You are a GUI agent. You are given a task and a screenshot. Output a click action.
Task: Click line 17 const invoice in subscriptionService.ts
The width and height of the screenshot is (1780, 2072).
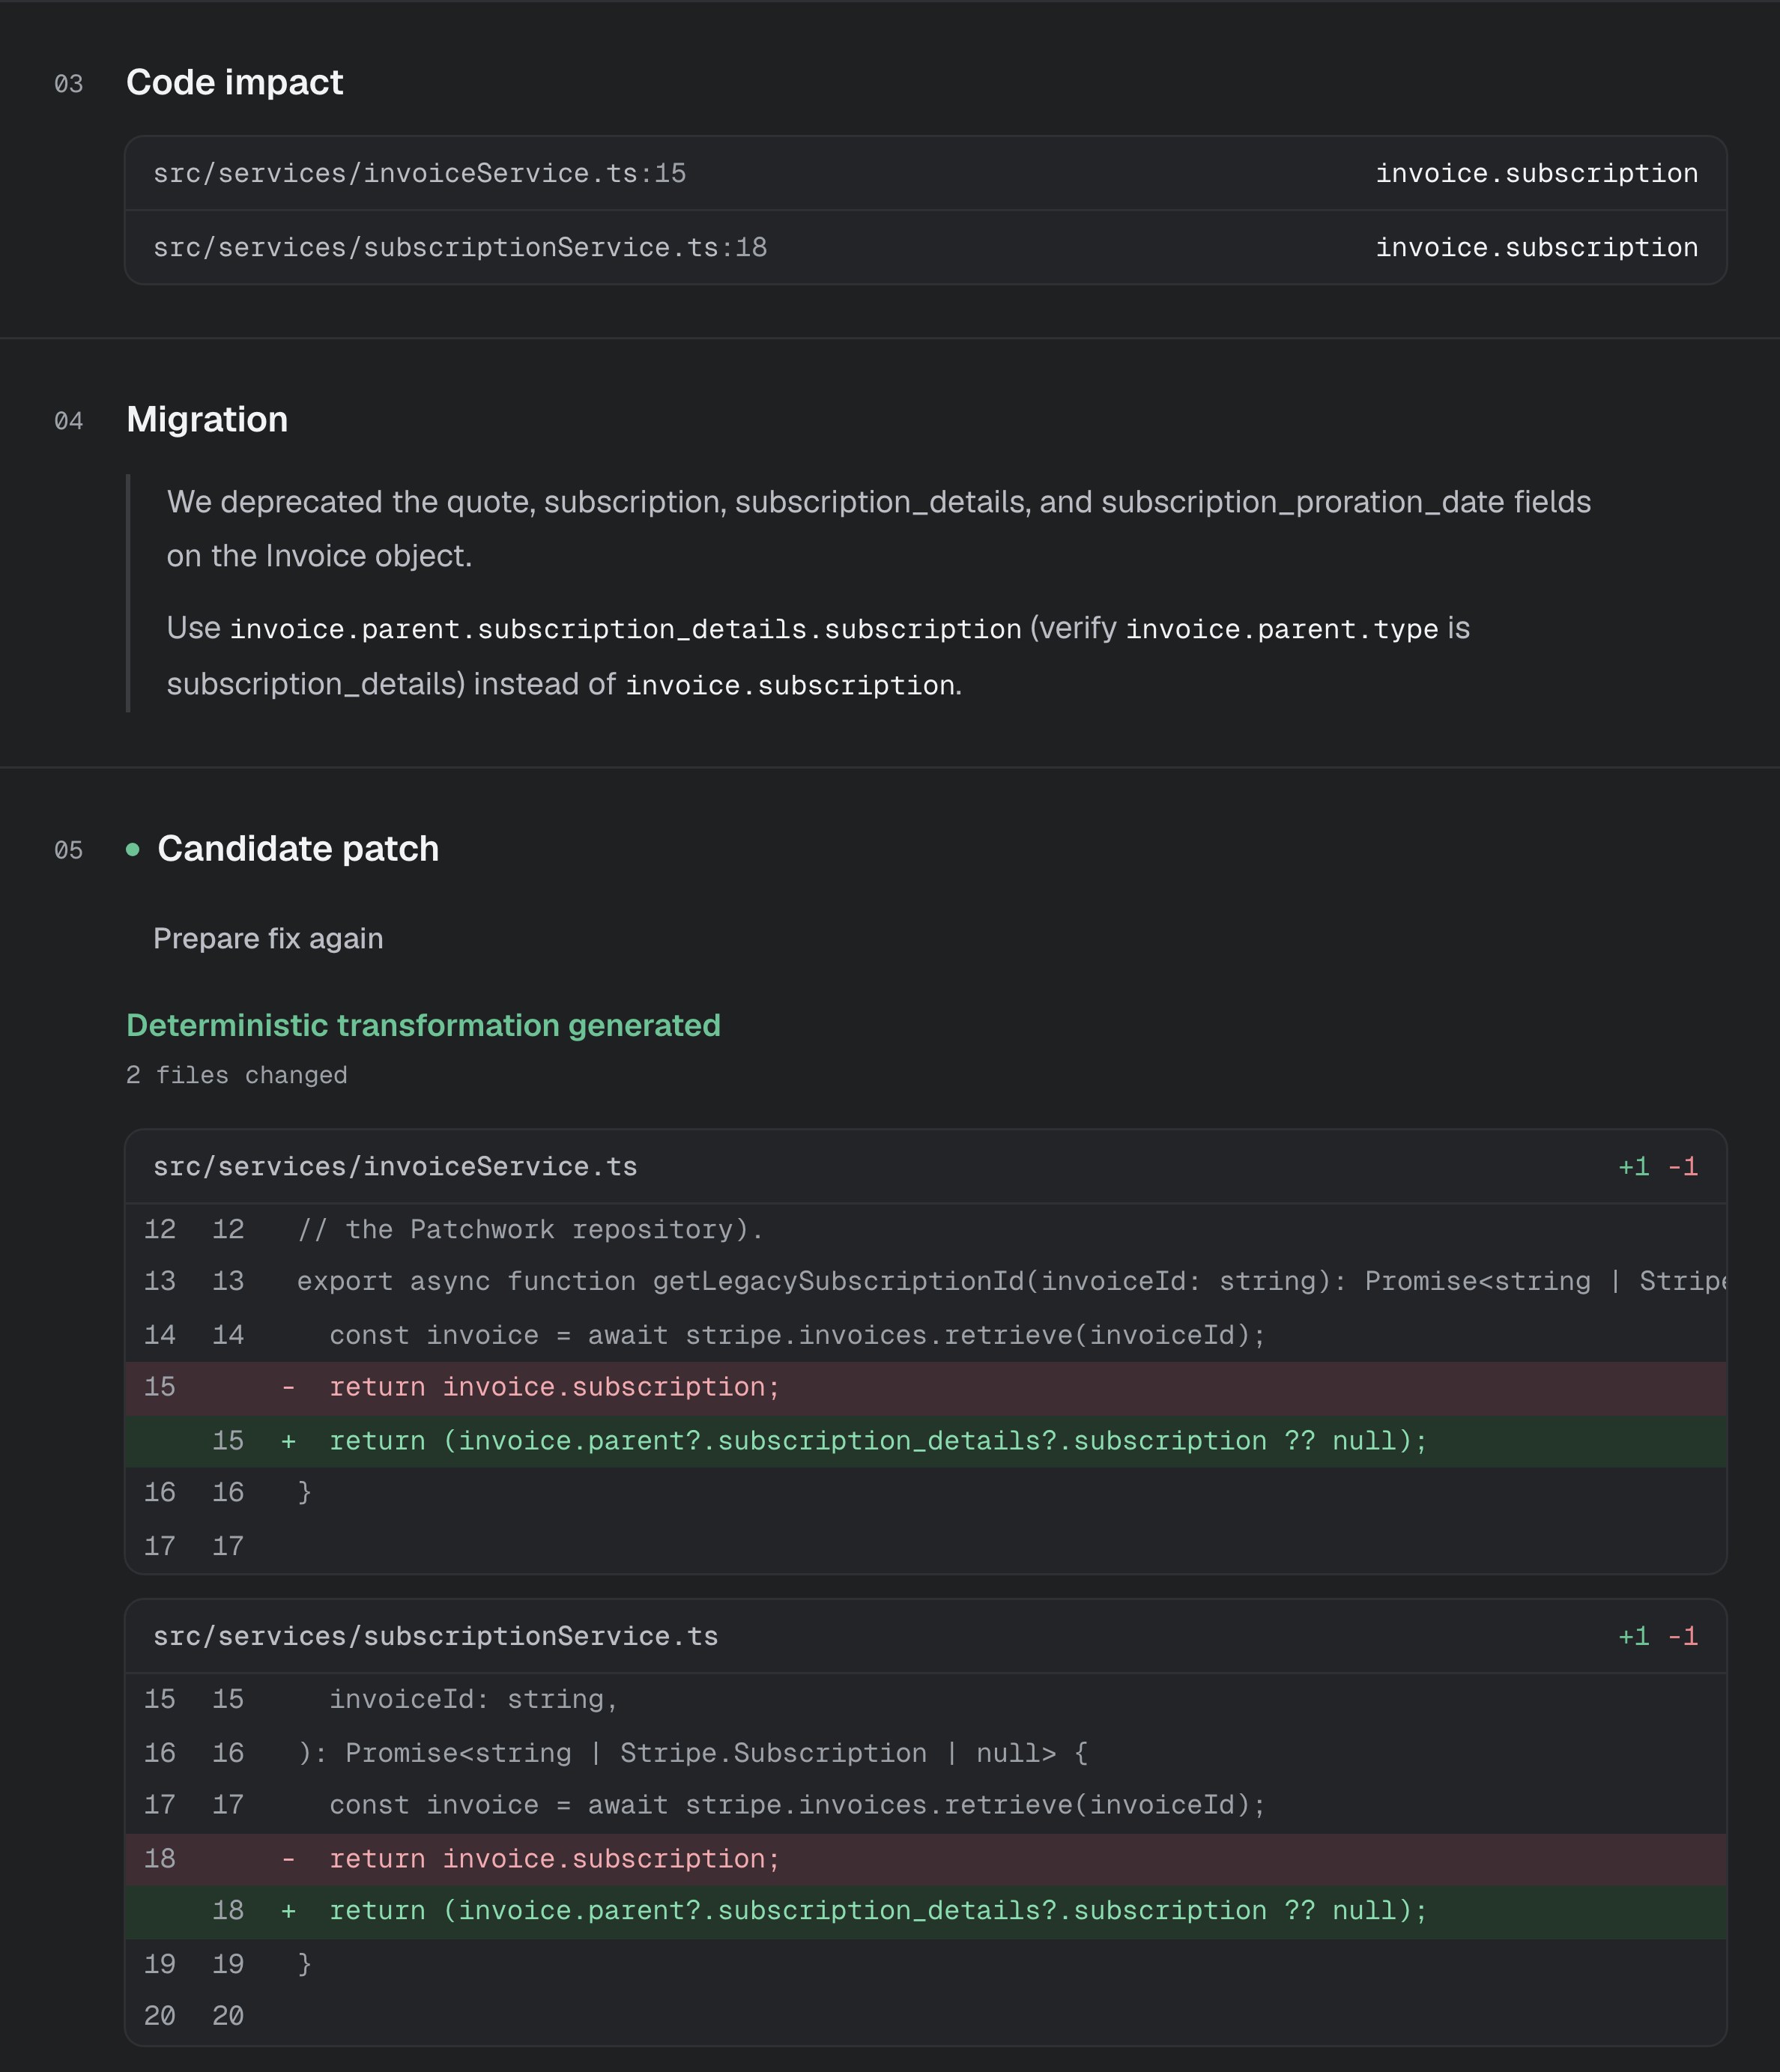point(925,1805)
